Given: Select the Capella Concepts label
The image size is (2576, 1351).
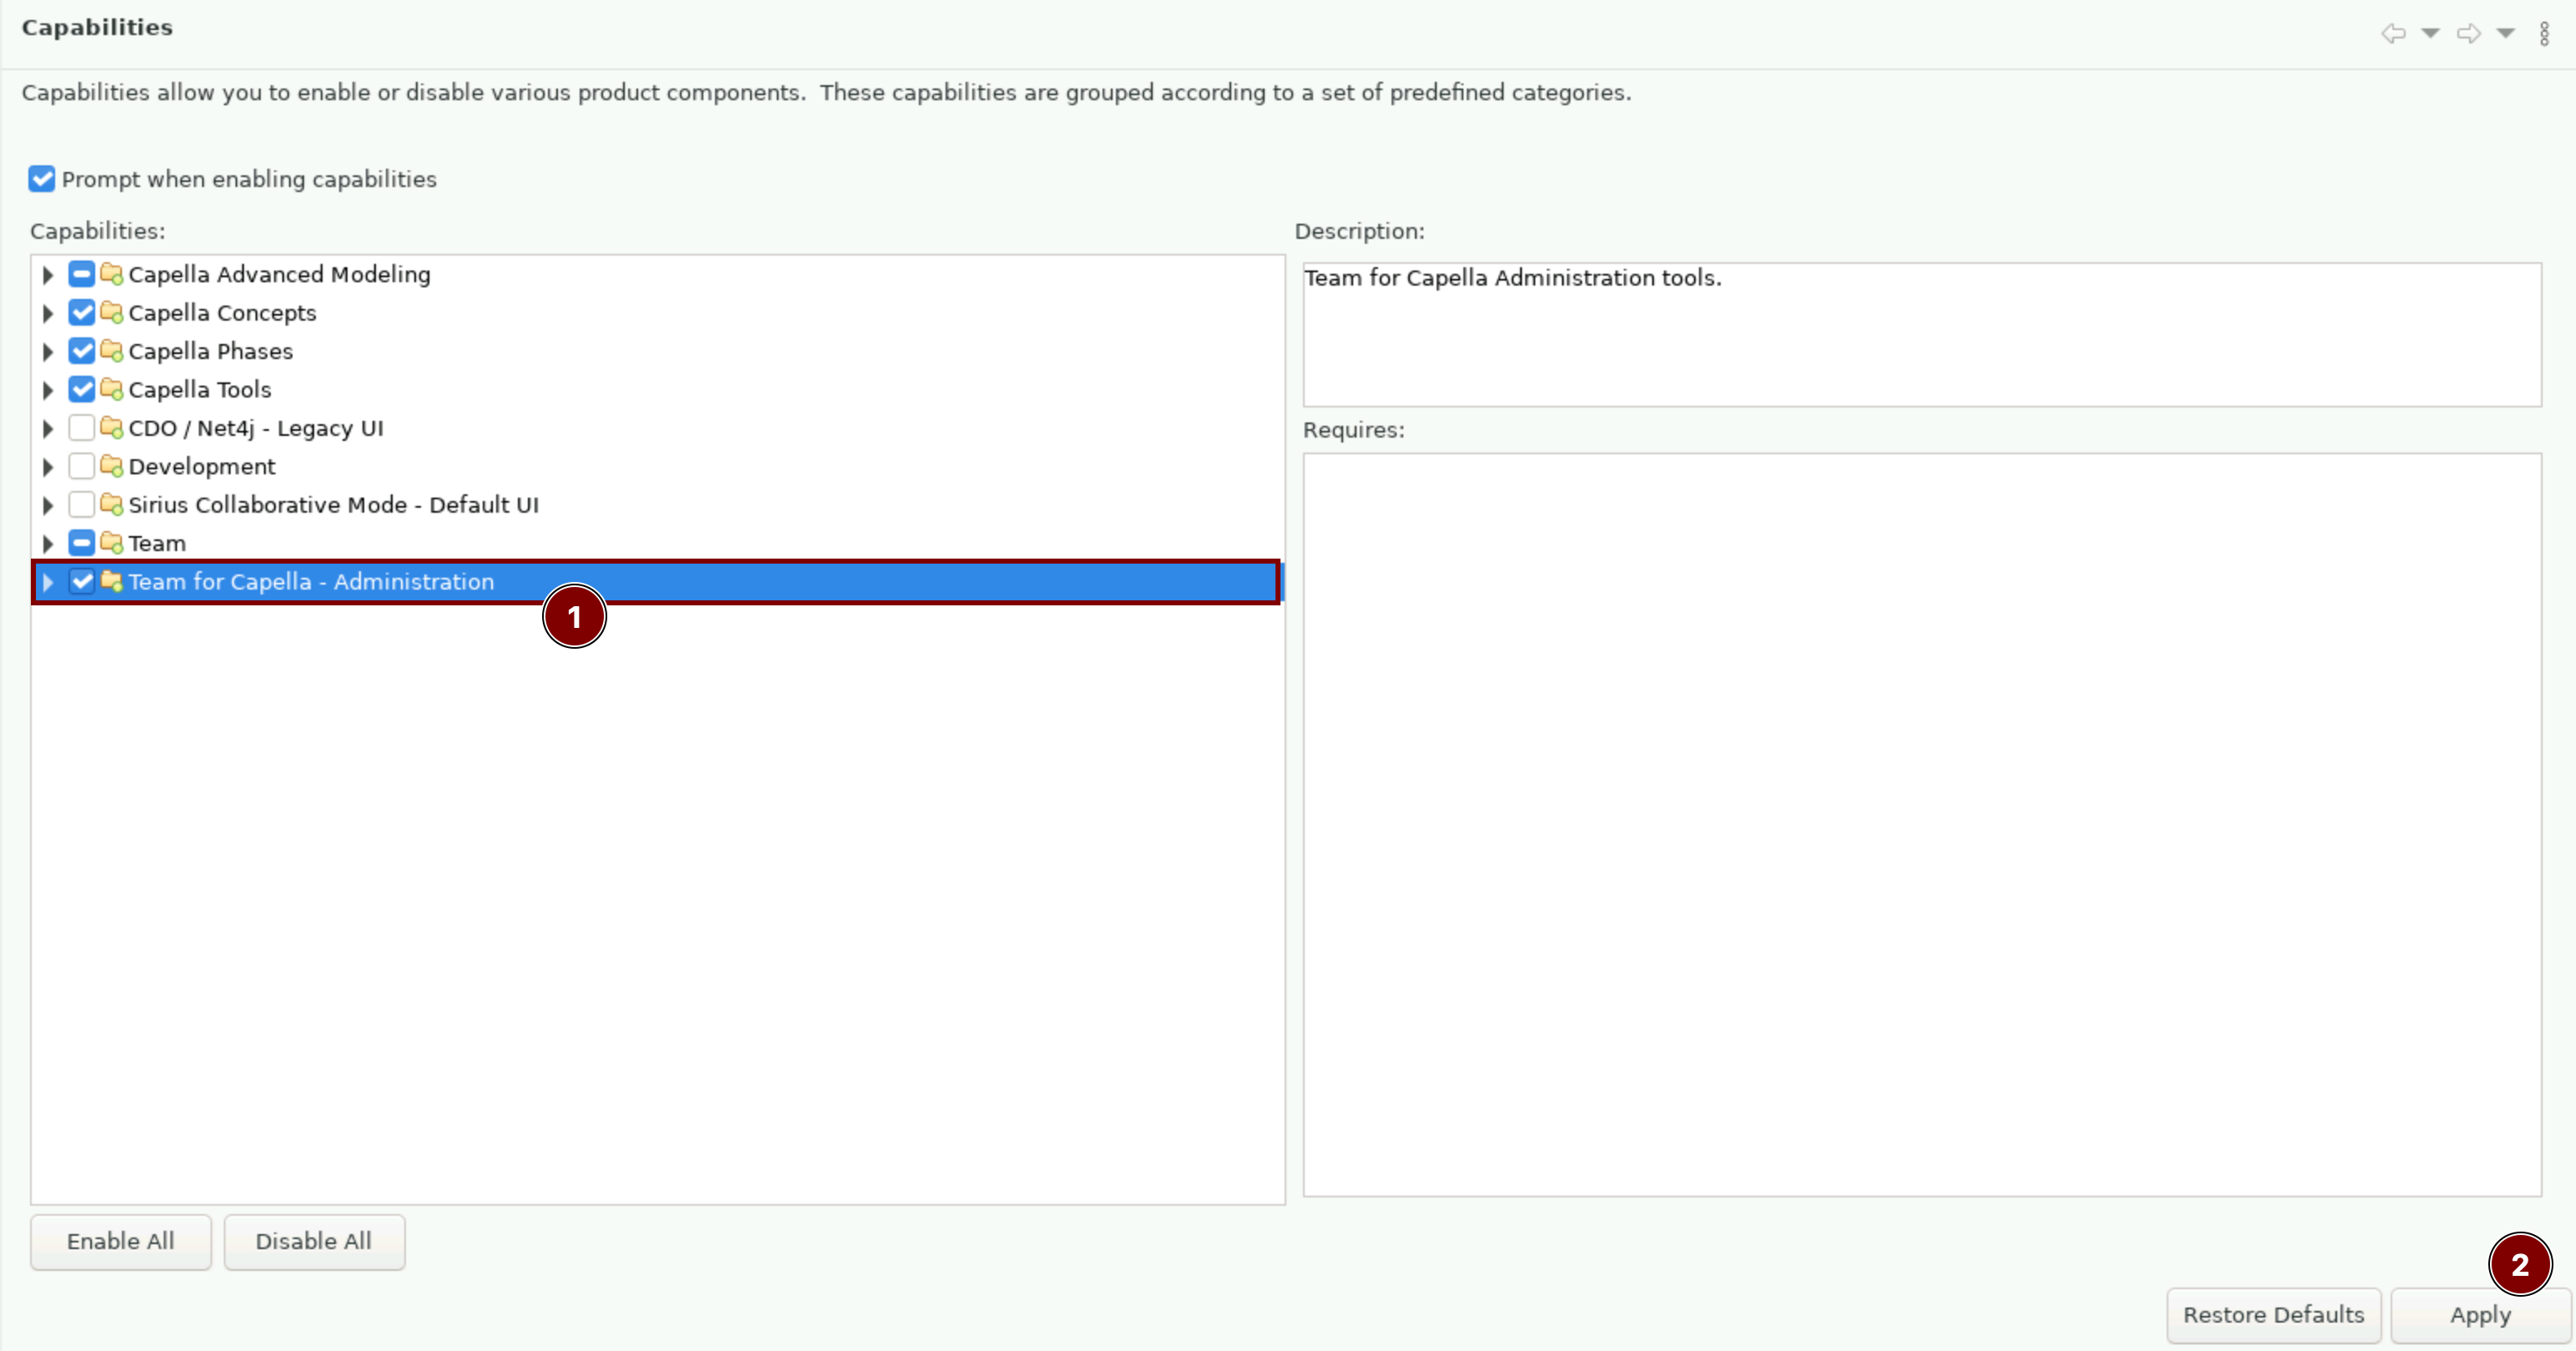Looking at the screenshot, I should (222, 313).
